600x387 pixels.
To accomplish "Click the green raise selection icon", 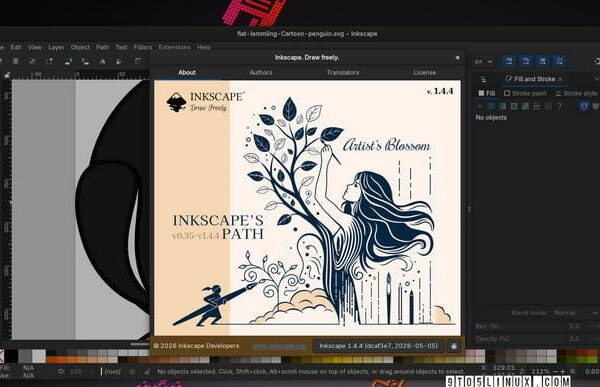I will click(x=138, y=61).
